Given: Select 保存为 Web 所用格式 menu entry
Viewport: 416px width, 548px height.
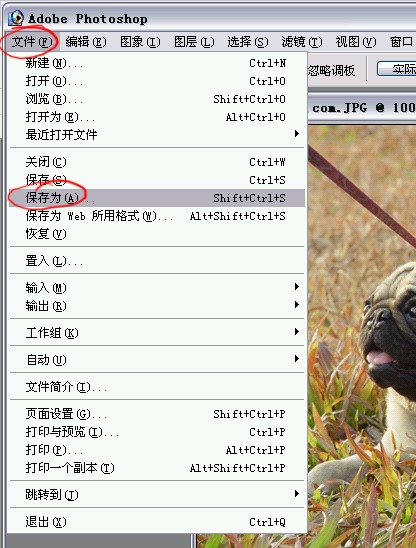Looking at the screenshot, I should (x=157, y=216).
